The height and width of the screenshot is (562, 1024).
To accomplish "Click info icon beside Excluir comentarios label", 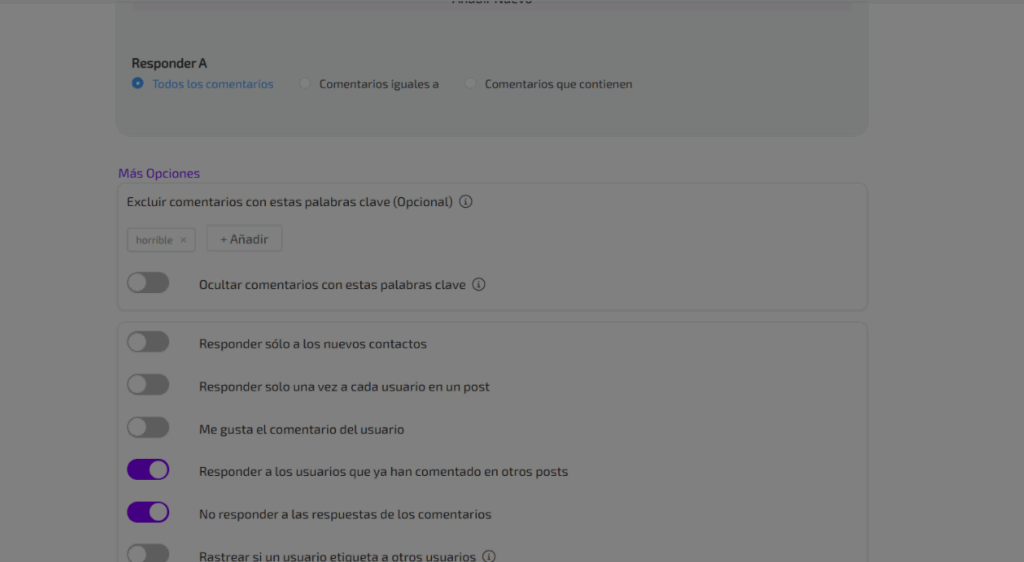I will click(x=466, y=202).
